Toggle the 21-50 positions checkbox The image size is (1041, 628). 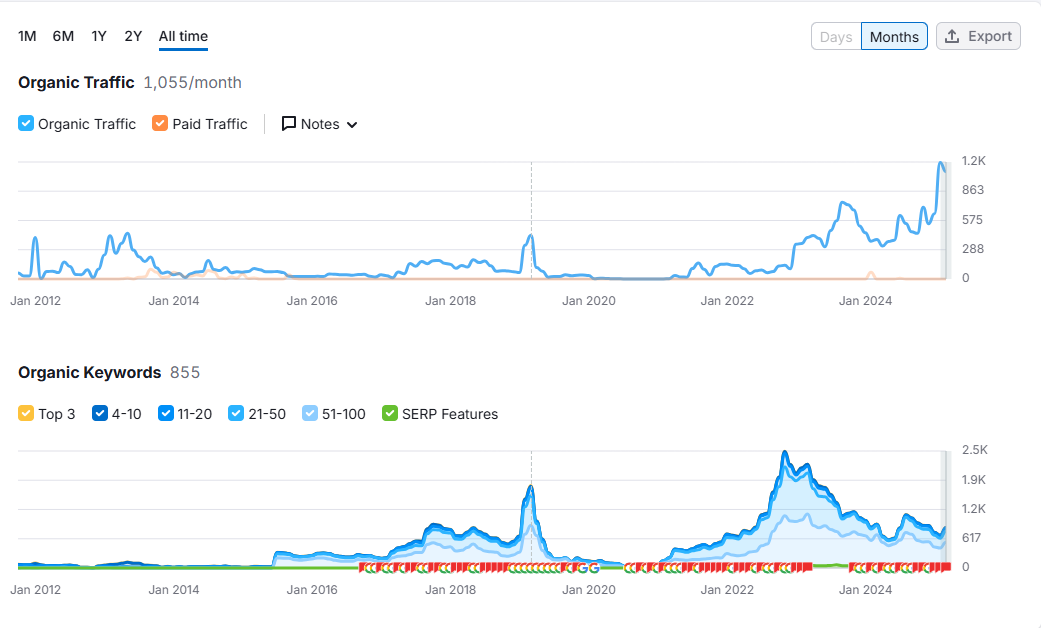coord(236,414)
